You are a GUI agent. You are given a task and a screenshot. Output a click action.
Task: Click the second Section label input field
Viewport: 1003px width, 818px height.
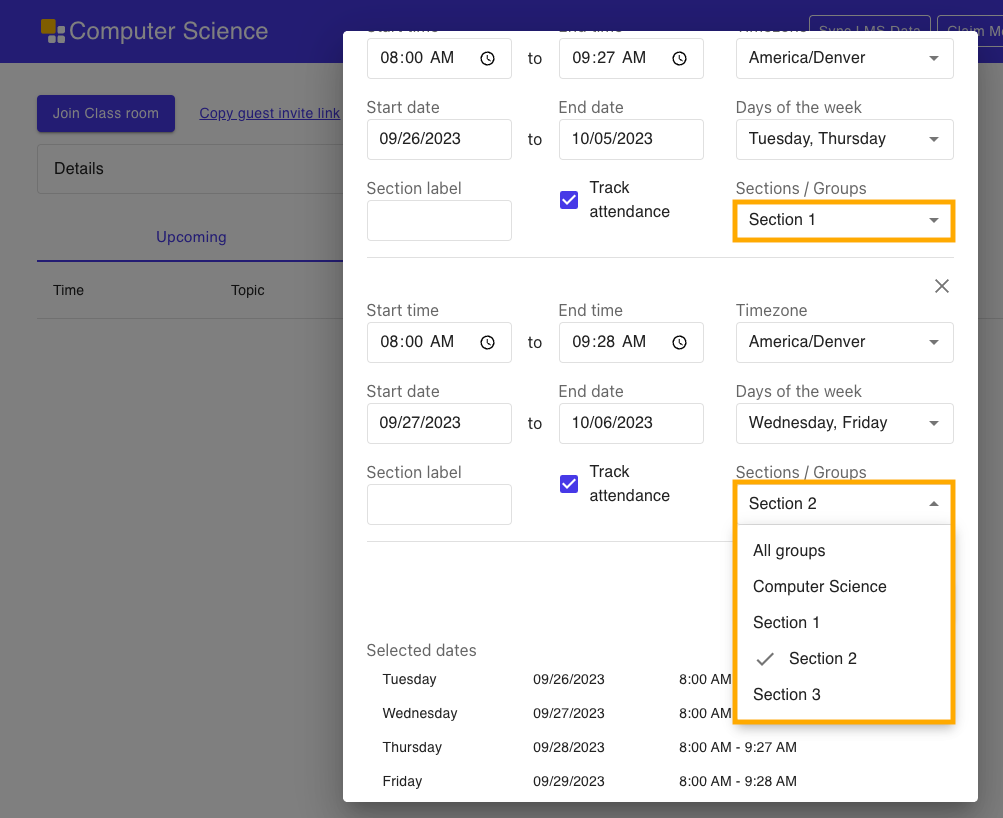click(x=438, y=505)
